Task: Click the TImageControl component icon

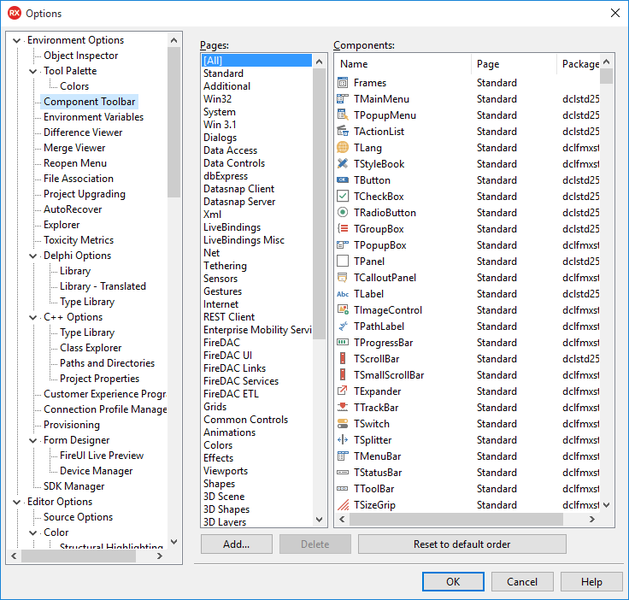Action: (x=343, y=310)
